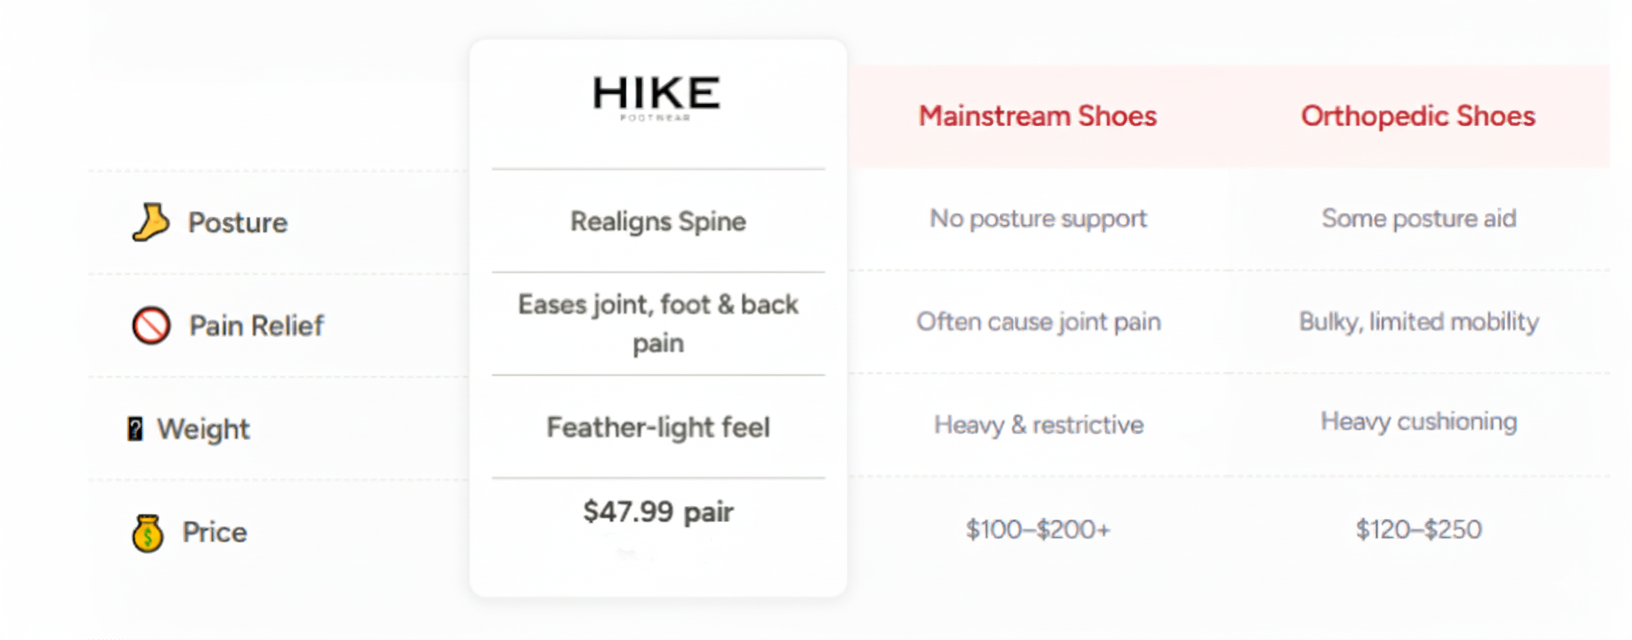Click the Price row label
The width and height of the screenshot is (1632, 640).
[214, 532]
